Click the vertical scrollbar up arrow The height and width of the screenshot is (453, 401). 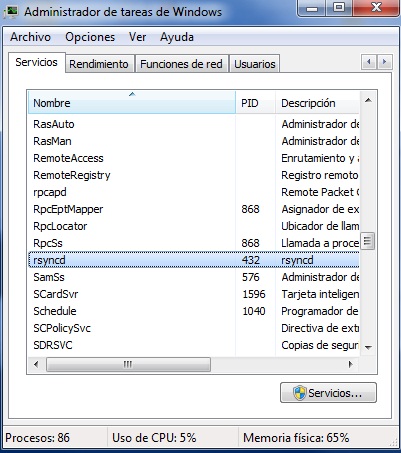point(368,100)
